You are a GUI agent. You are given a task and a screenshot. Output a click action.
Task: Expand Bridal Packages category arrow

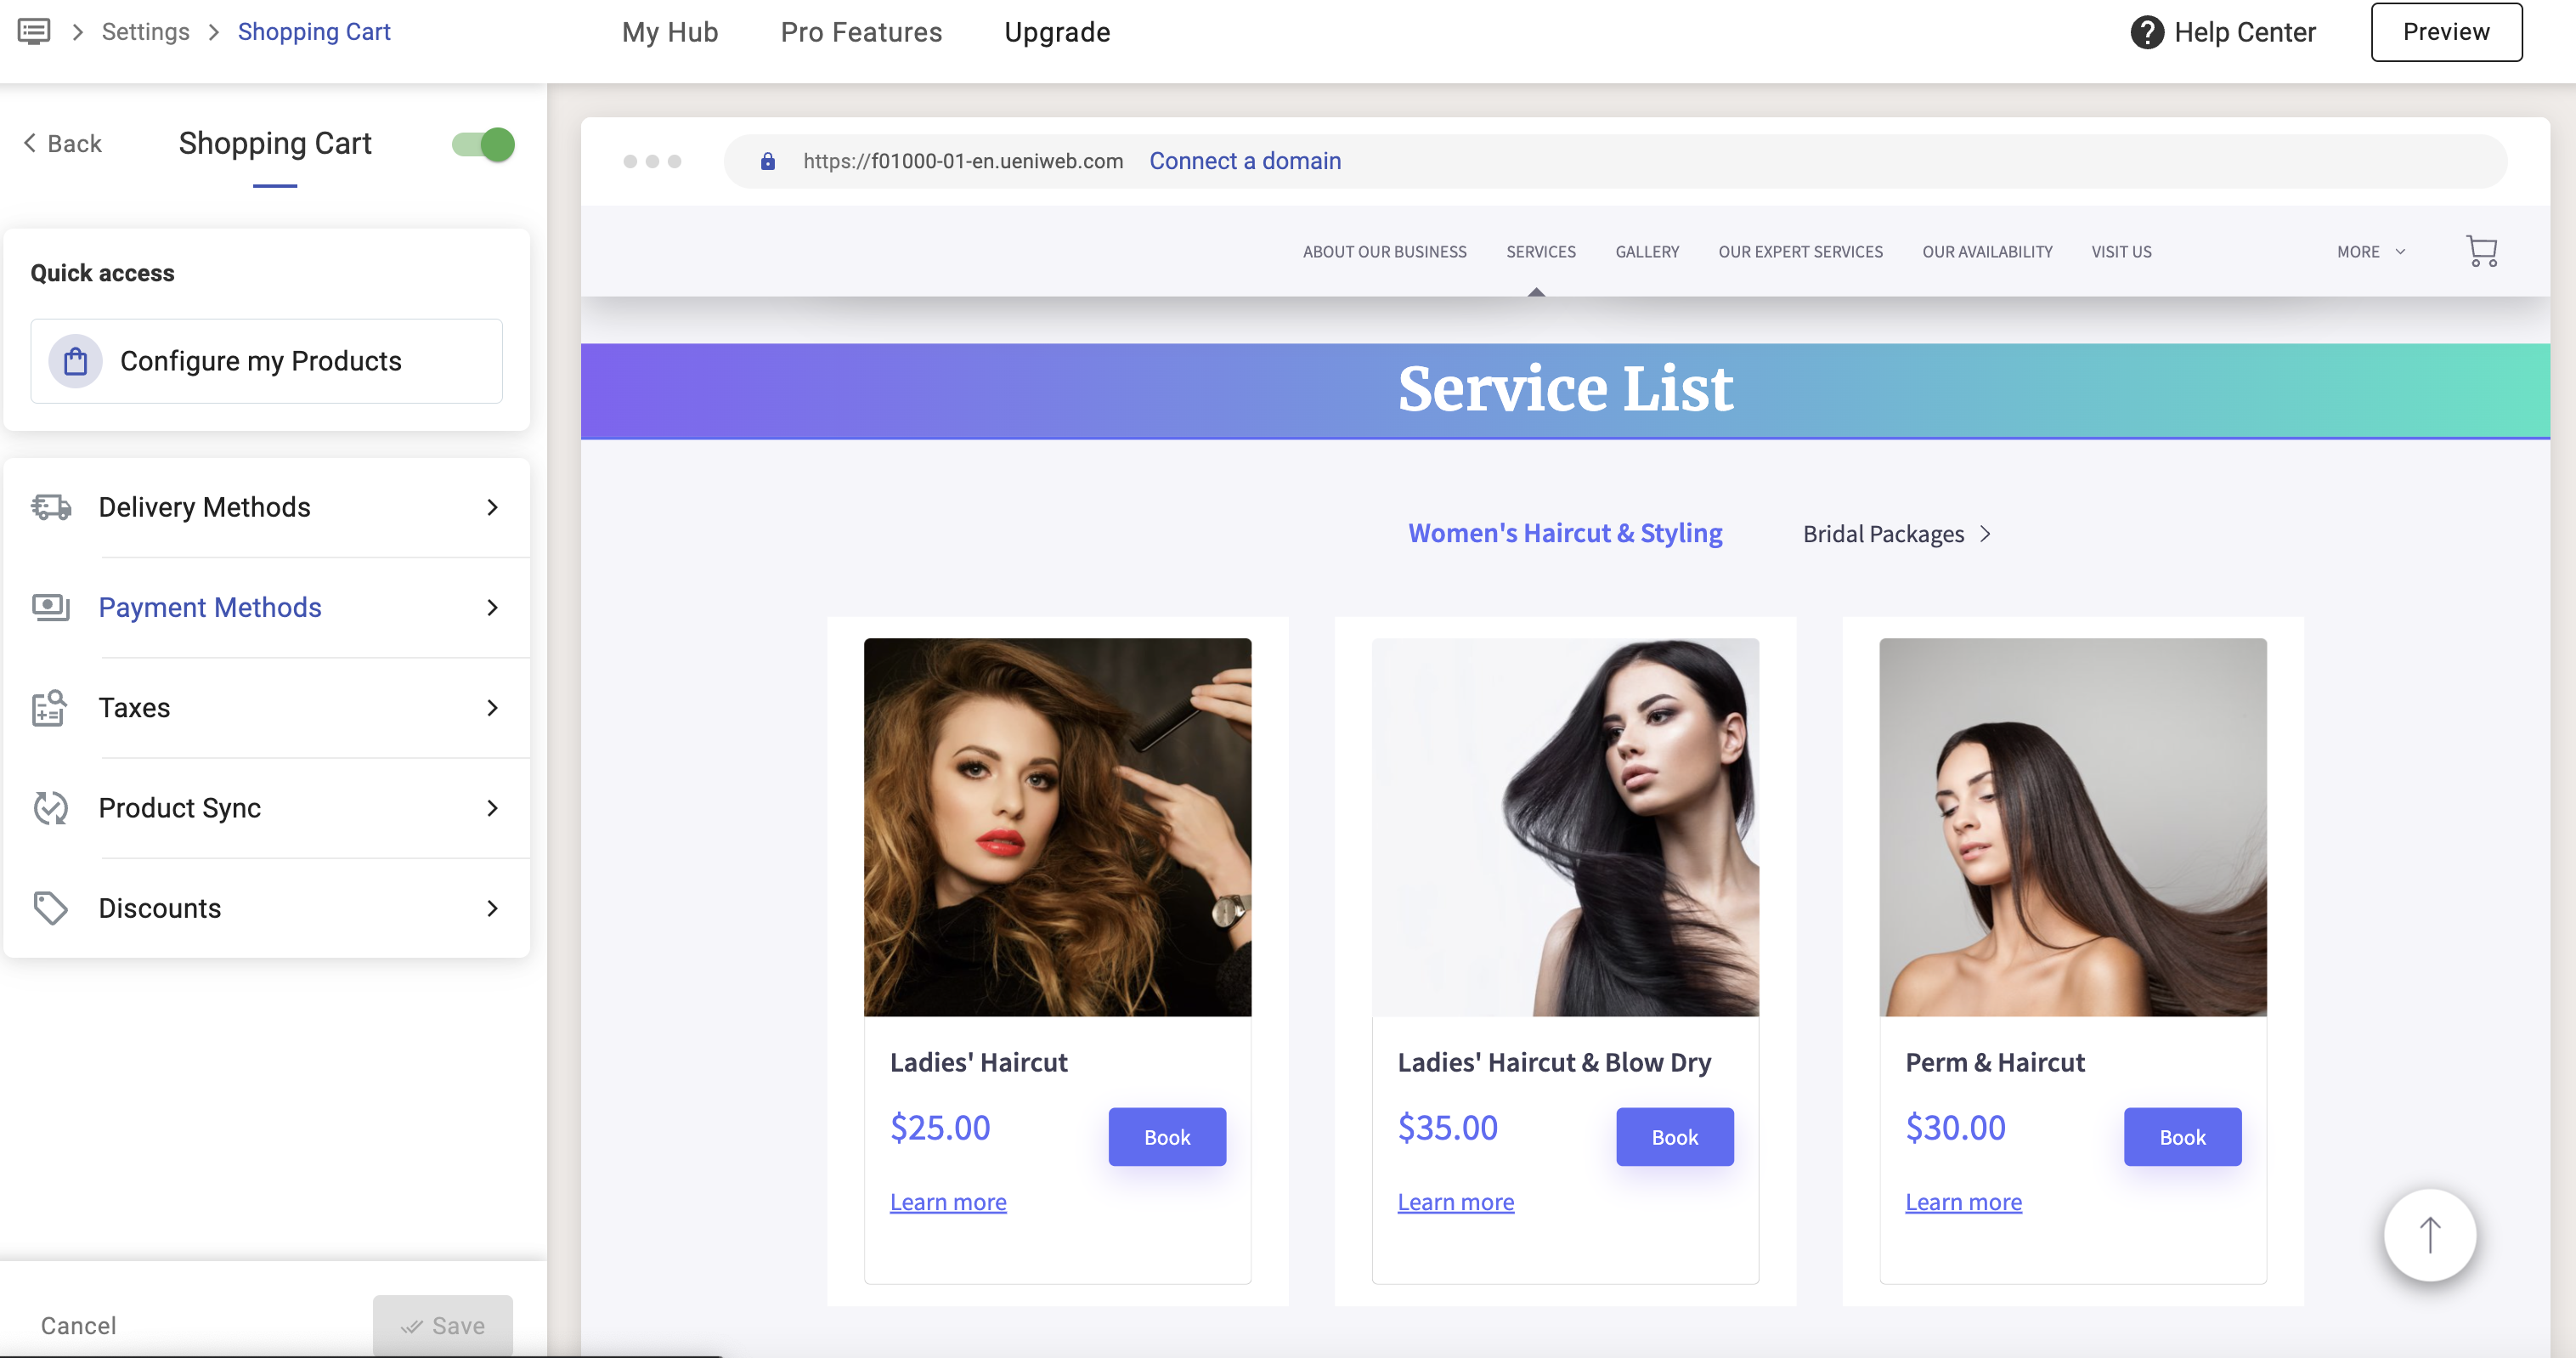coord(1986,534)
